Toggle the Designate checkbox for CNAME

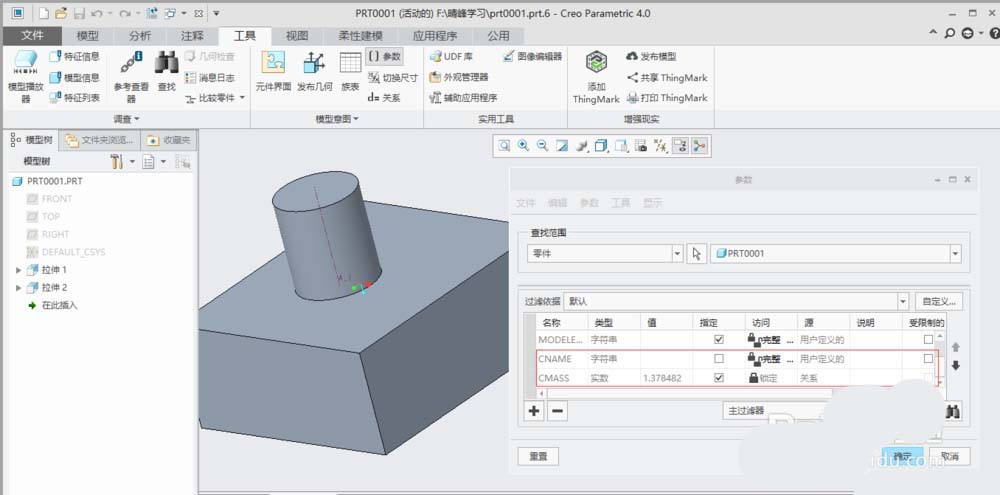click(719, 359)
